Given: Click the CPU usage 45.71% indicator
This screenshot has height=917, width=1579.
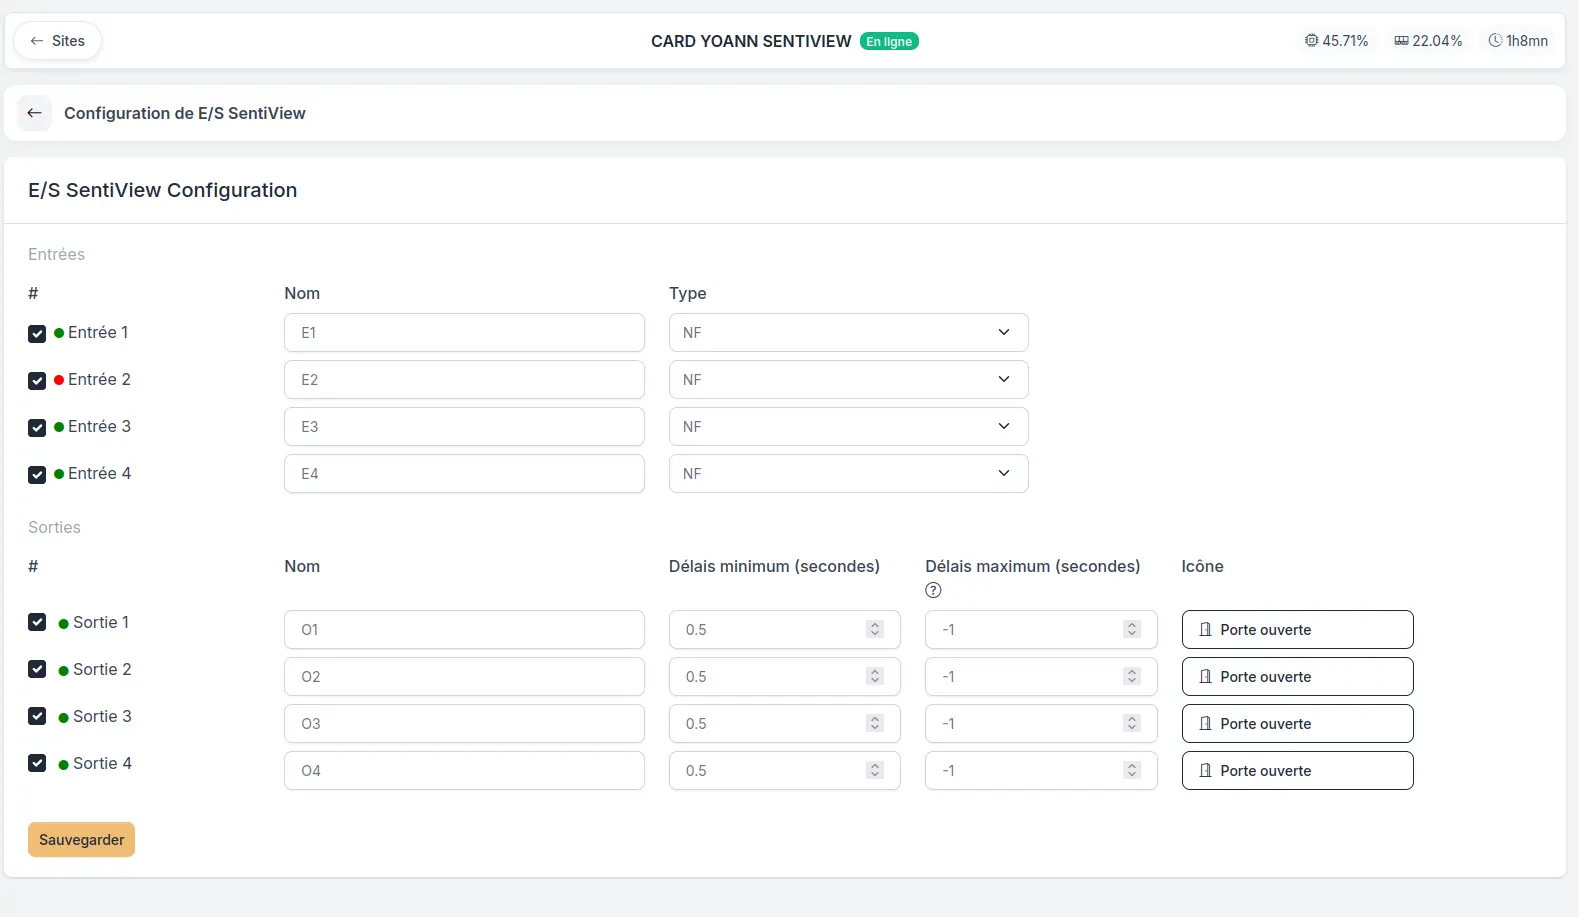Looking at the screenshot, I should (x=1336, y=41).
